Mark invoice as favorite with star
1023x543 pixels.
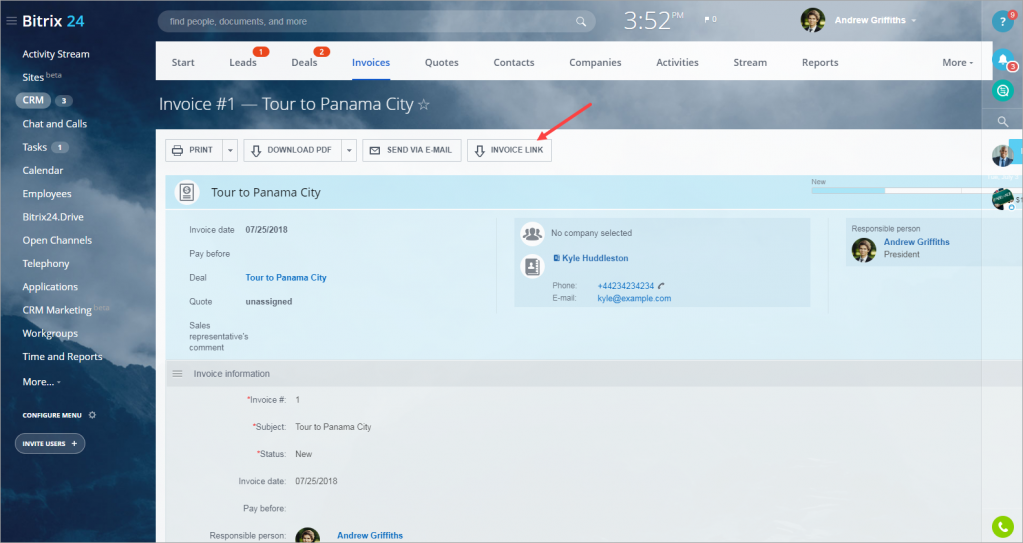pos(424,104)
